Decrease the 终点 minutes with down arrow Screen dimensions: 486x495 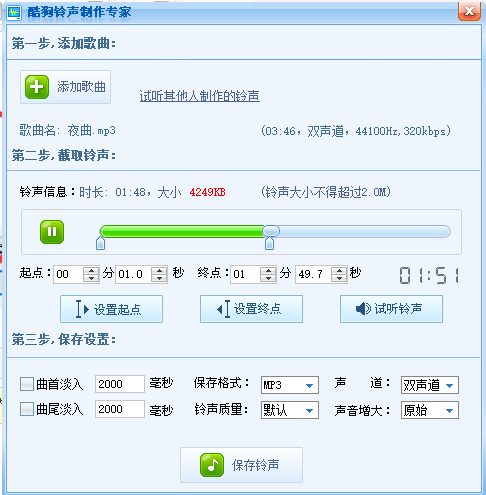click(268, 278)
